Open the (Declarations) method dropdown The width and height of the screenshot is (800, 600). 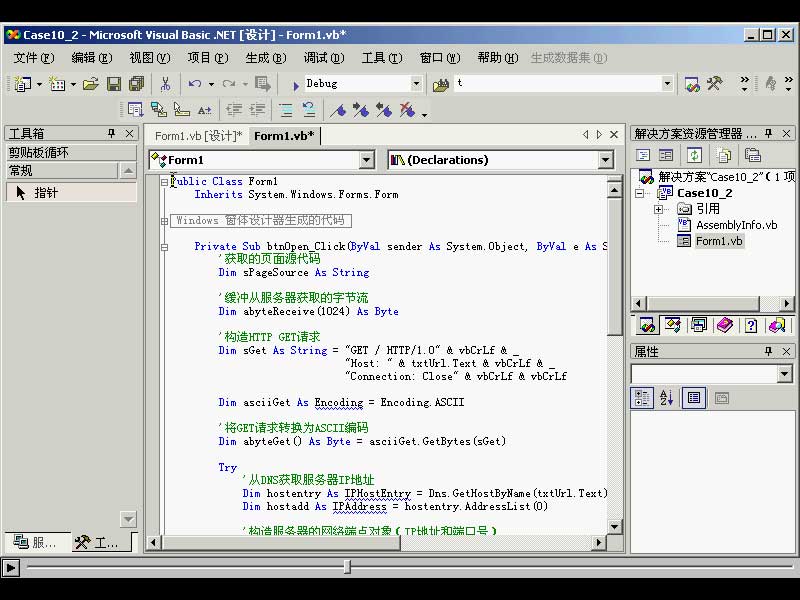tap(605, 160)
